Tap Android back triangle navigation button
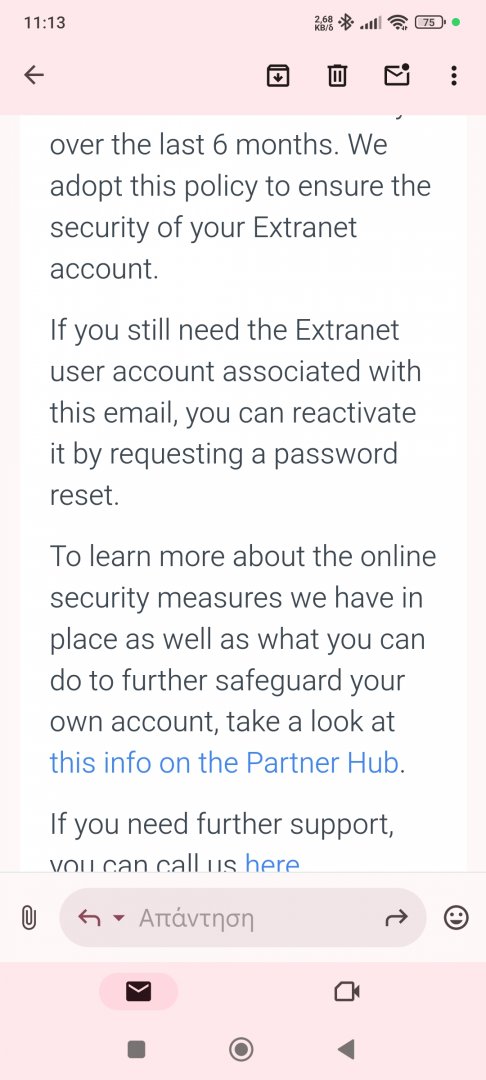This screenshot has height=1080, width=486. 346,1049
